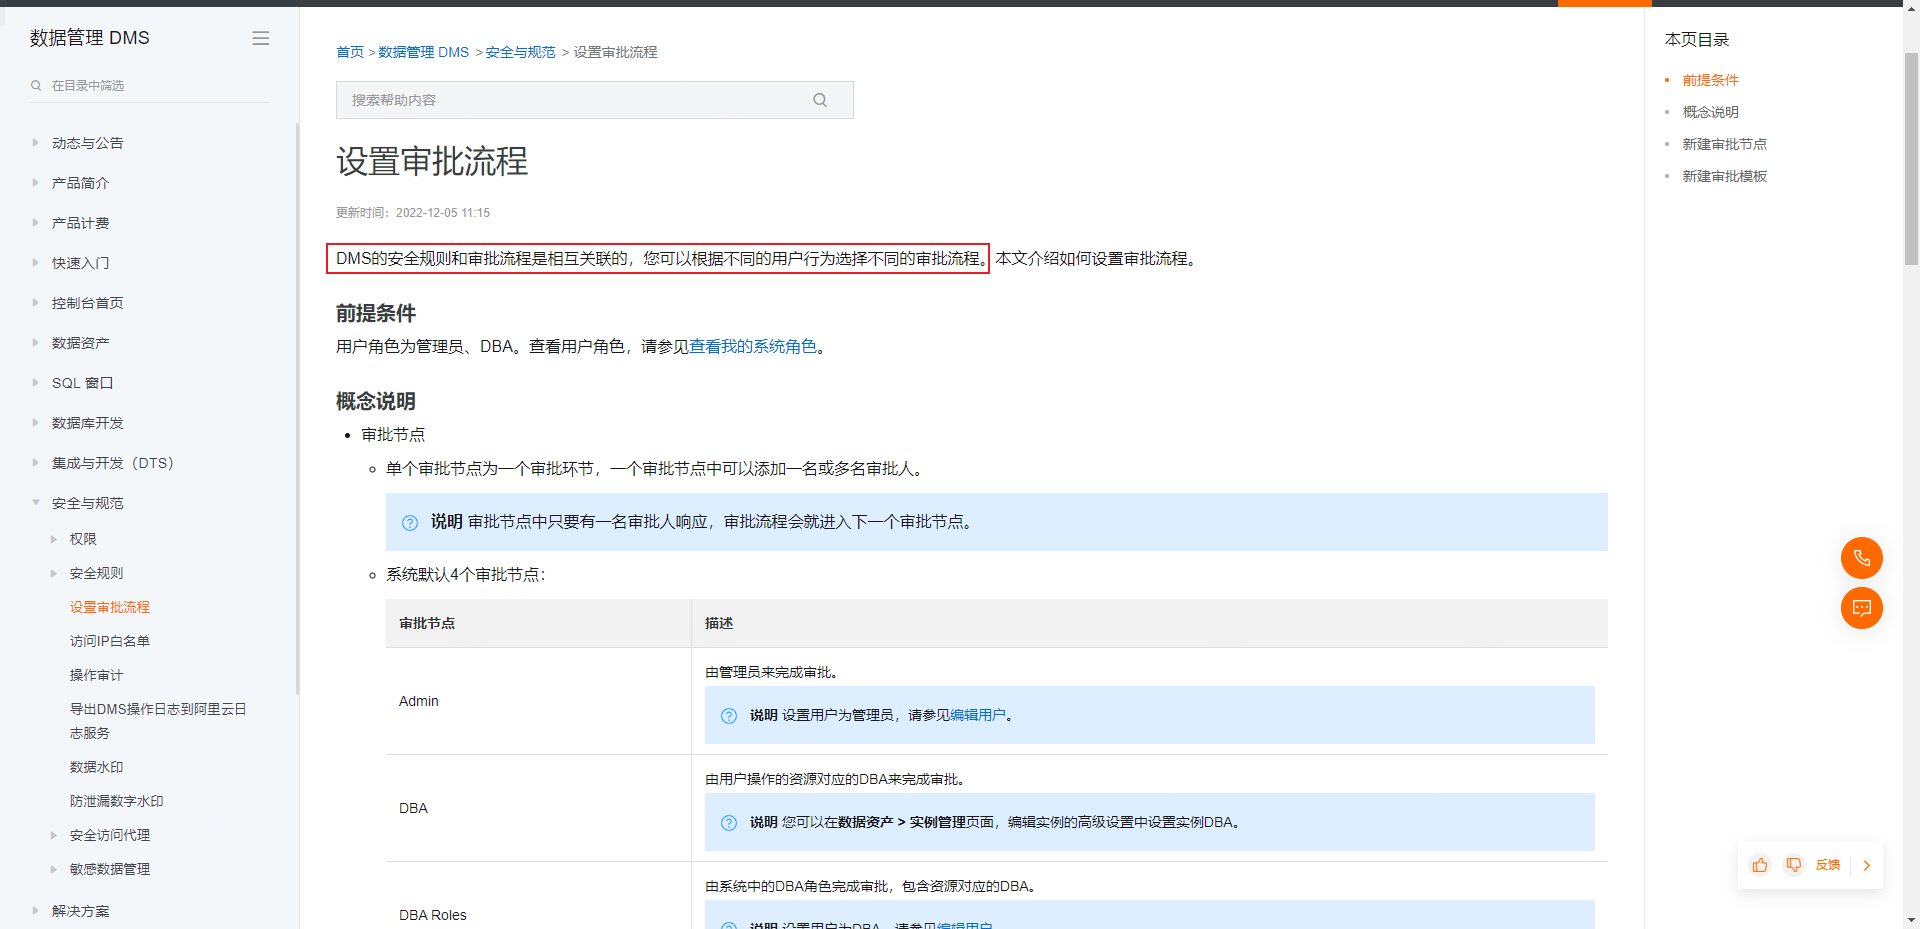Jump to 新建审批节点 in page contents
This screenshot has width=1920, height=929.
(x=1725, y=144)
